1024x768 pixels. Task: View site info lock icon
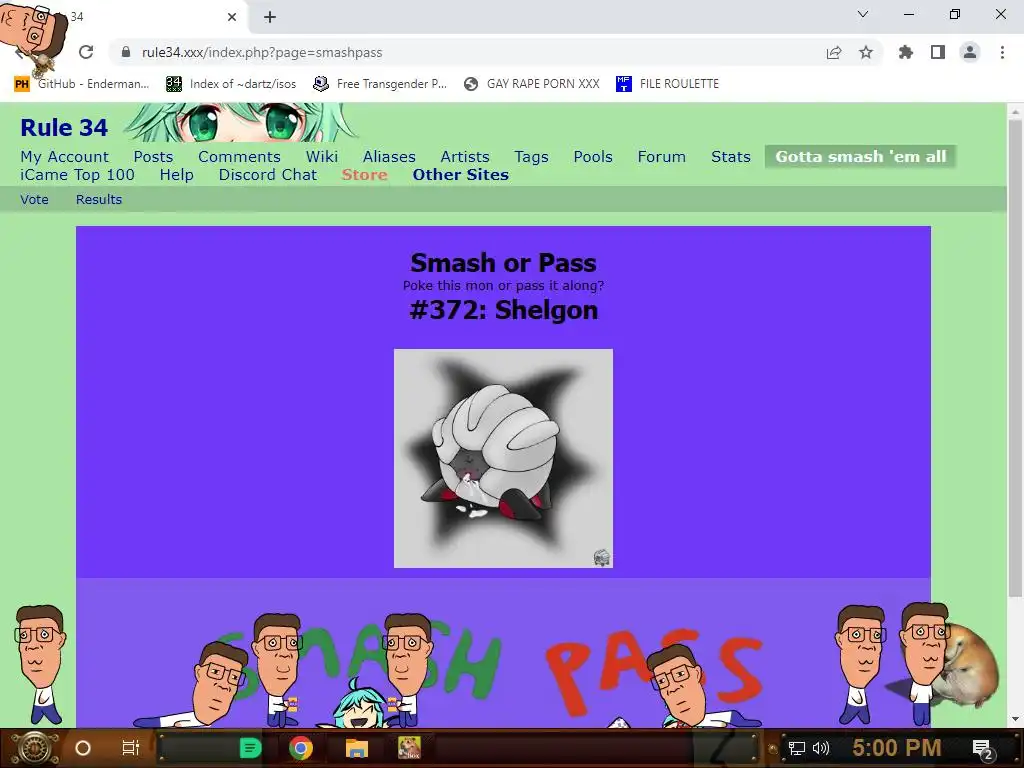[x=126, y=52]
